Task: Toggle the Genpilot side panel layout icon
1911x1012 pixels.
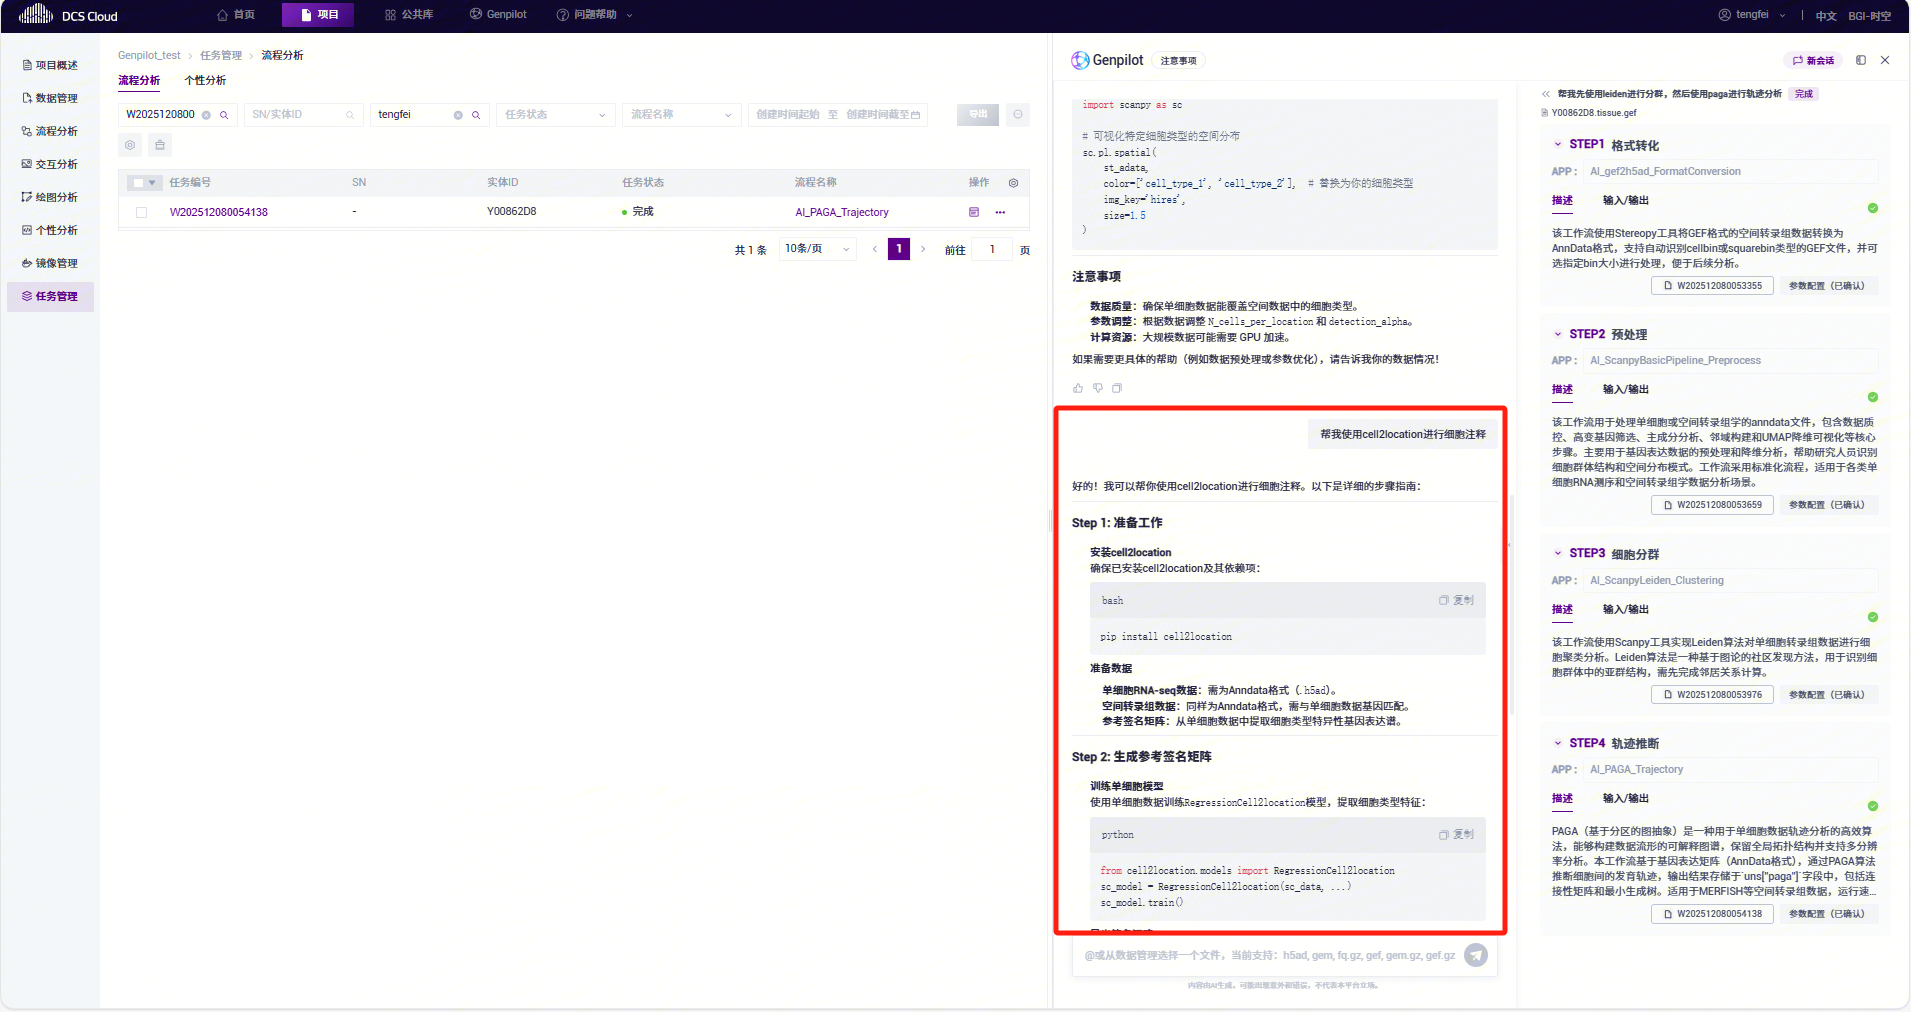Action: tap(1861, 60)
